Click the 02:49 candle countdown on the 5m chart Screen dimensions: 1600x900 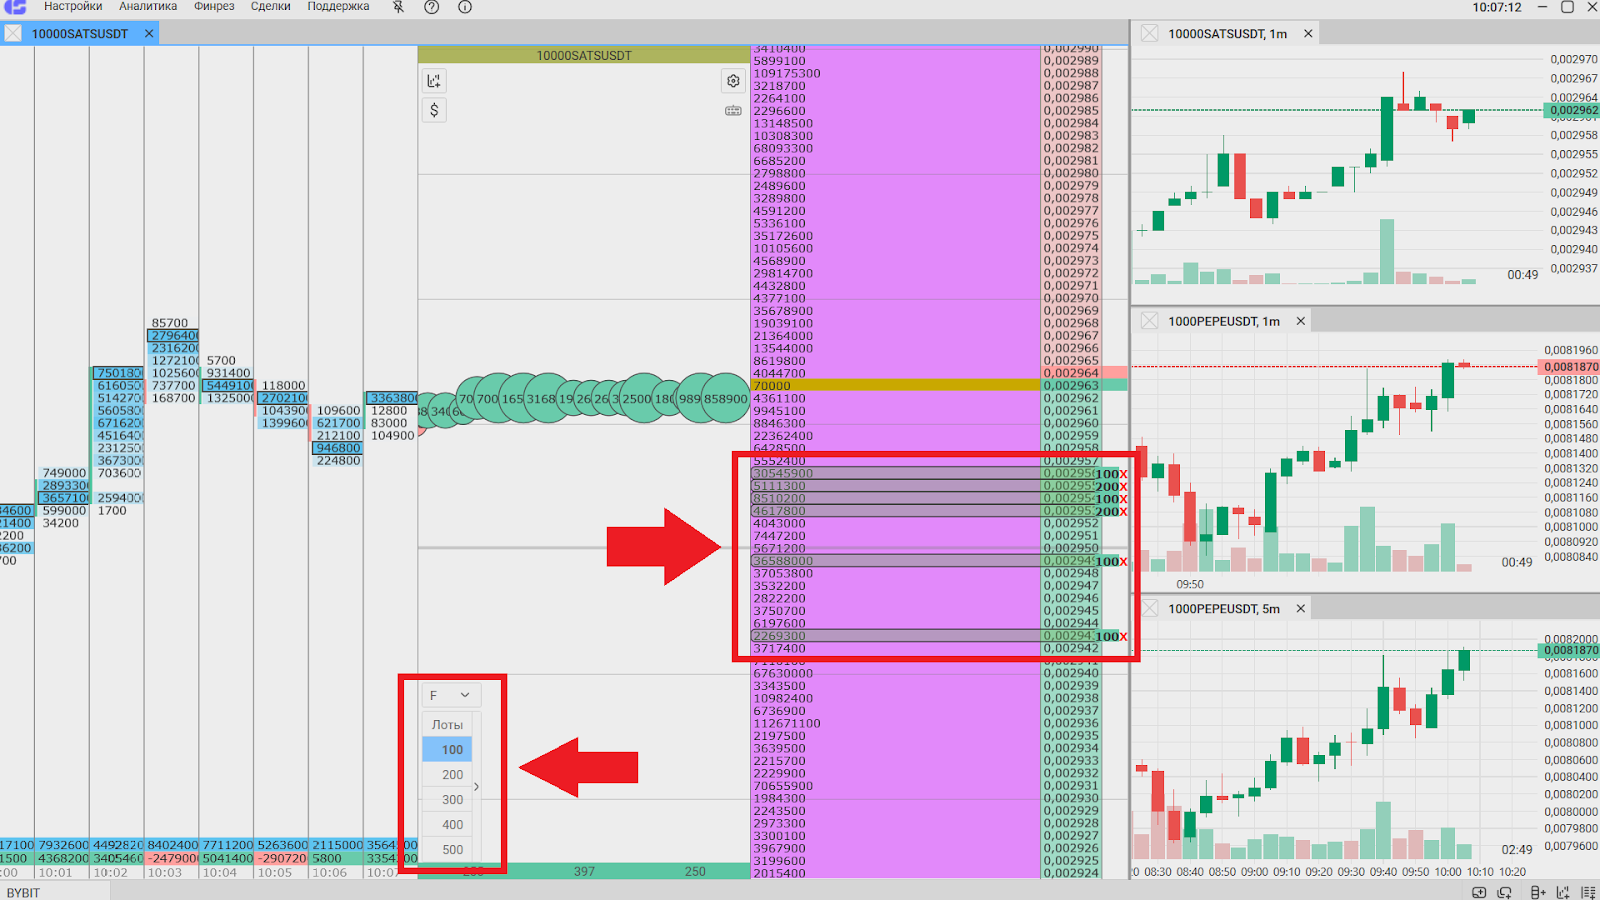1517,849
